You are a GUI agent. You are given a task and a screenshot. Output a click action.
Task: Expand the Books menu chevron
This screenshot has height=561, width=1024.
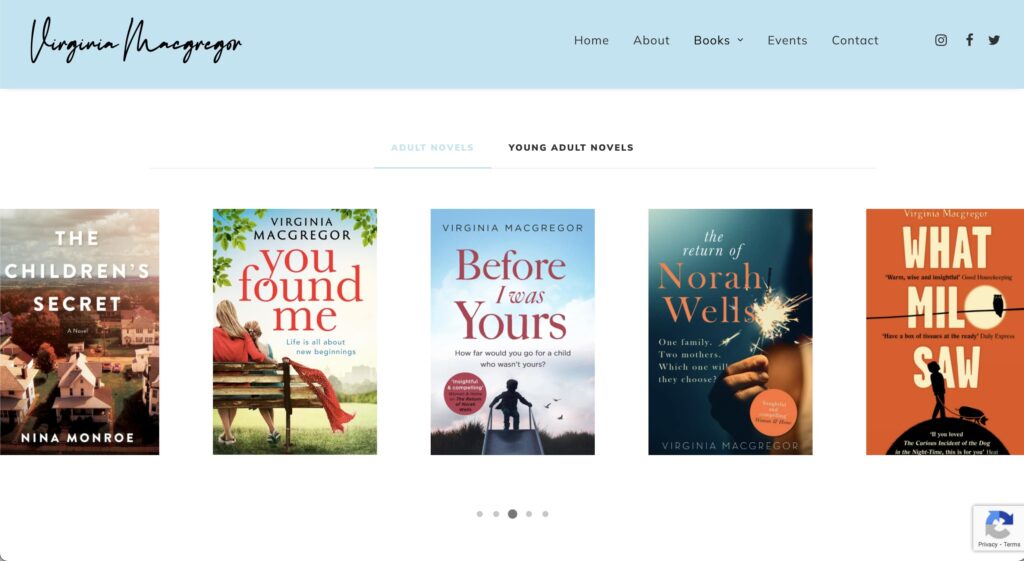point(741,40)
